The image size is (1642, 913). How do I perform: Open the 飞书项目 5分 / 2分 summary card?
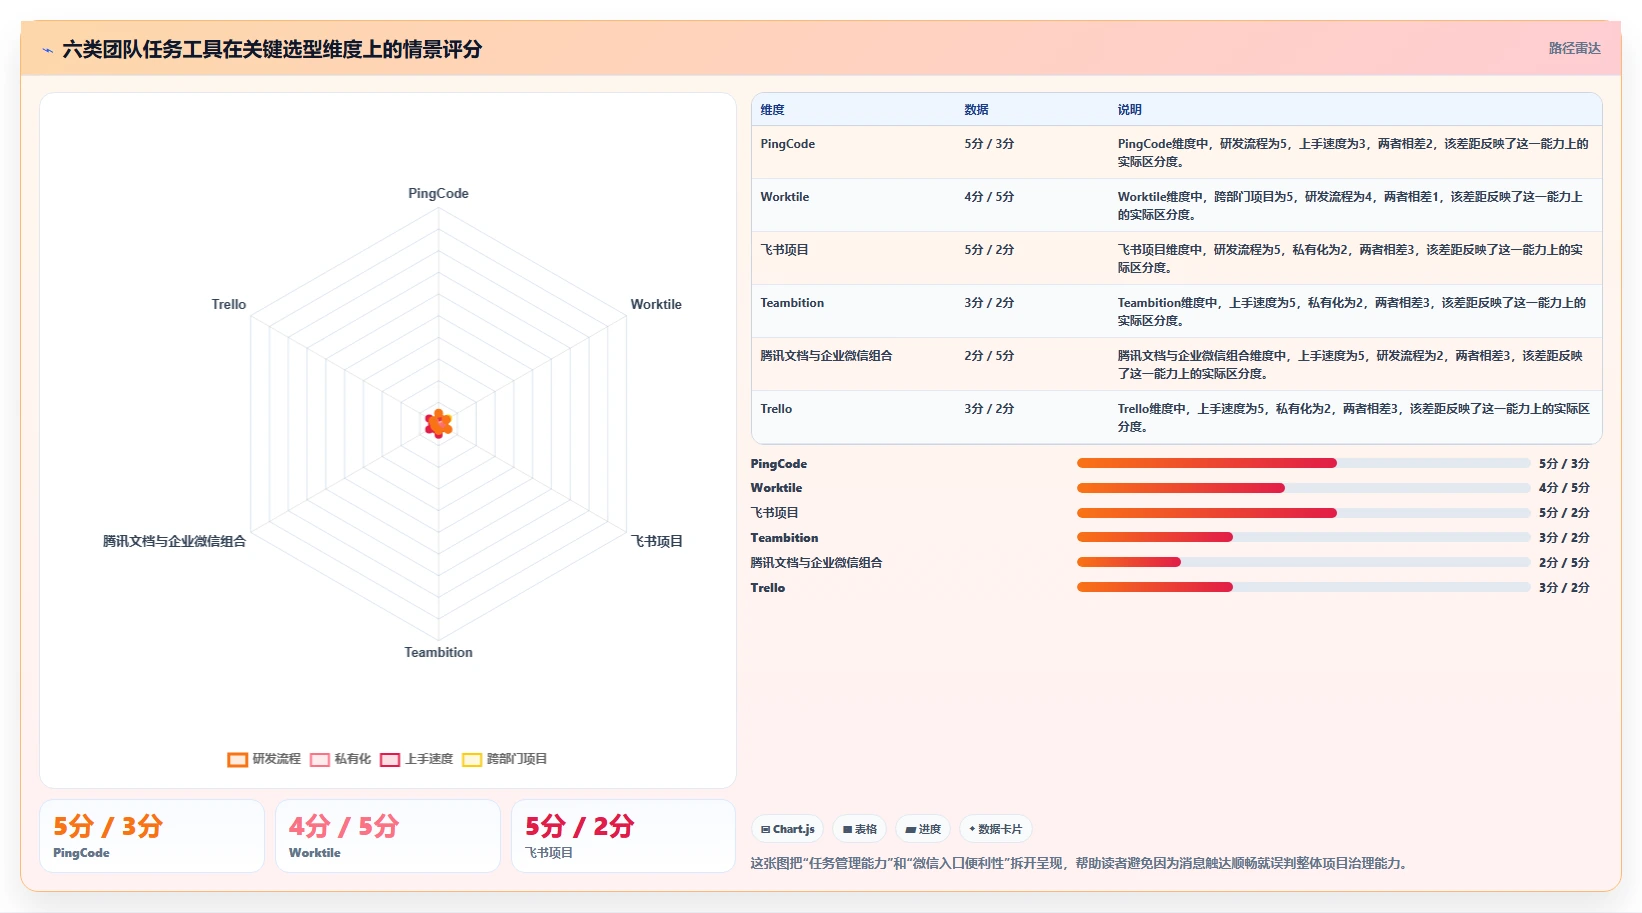click(624, 836)
